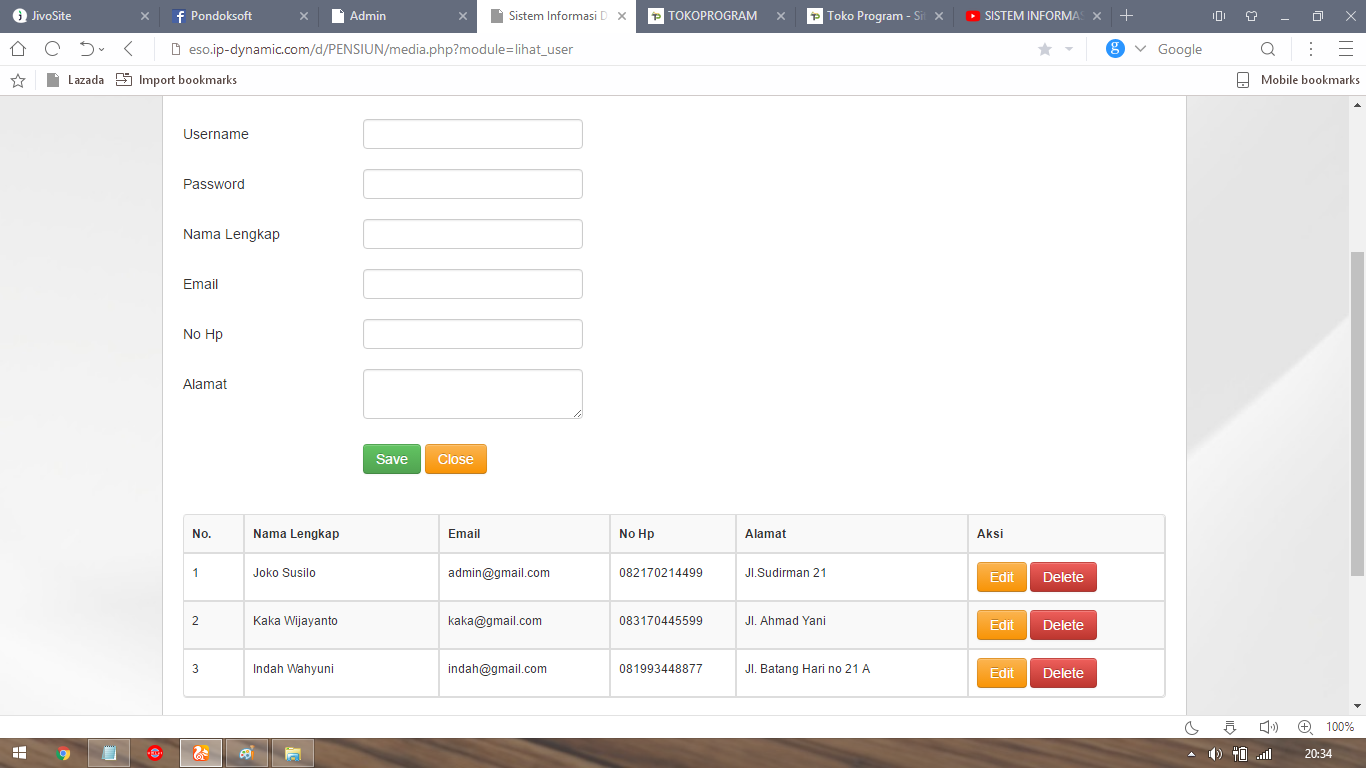
Task: Expand the search engine chevron dropdown
Action: 1140,49
